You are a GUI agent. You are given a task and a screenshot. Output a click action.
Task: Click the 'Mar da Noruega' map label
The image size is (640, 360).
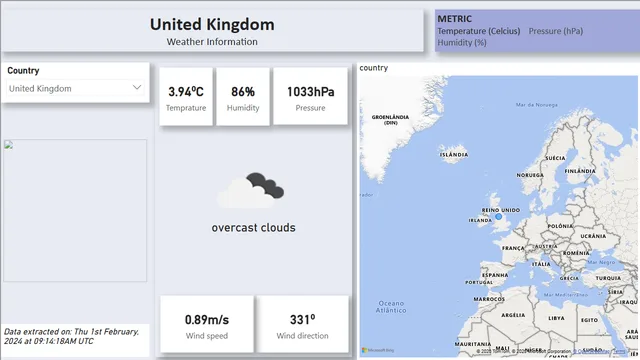tap(536, 105)
